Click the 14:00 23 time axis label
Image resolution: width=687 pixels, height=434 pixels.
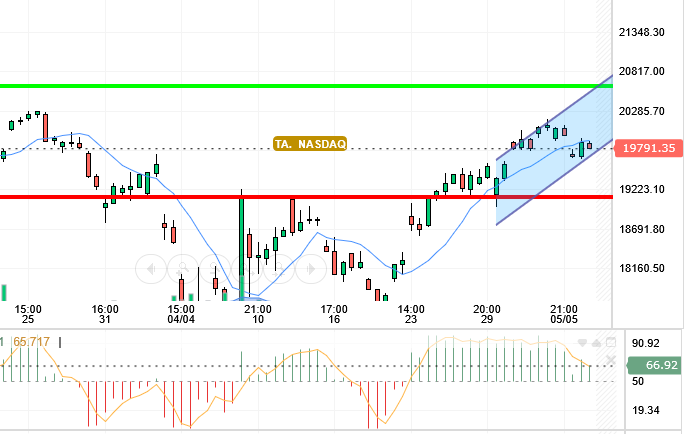(x=411, y=314)
